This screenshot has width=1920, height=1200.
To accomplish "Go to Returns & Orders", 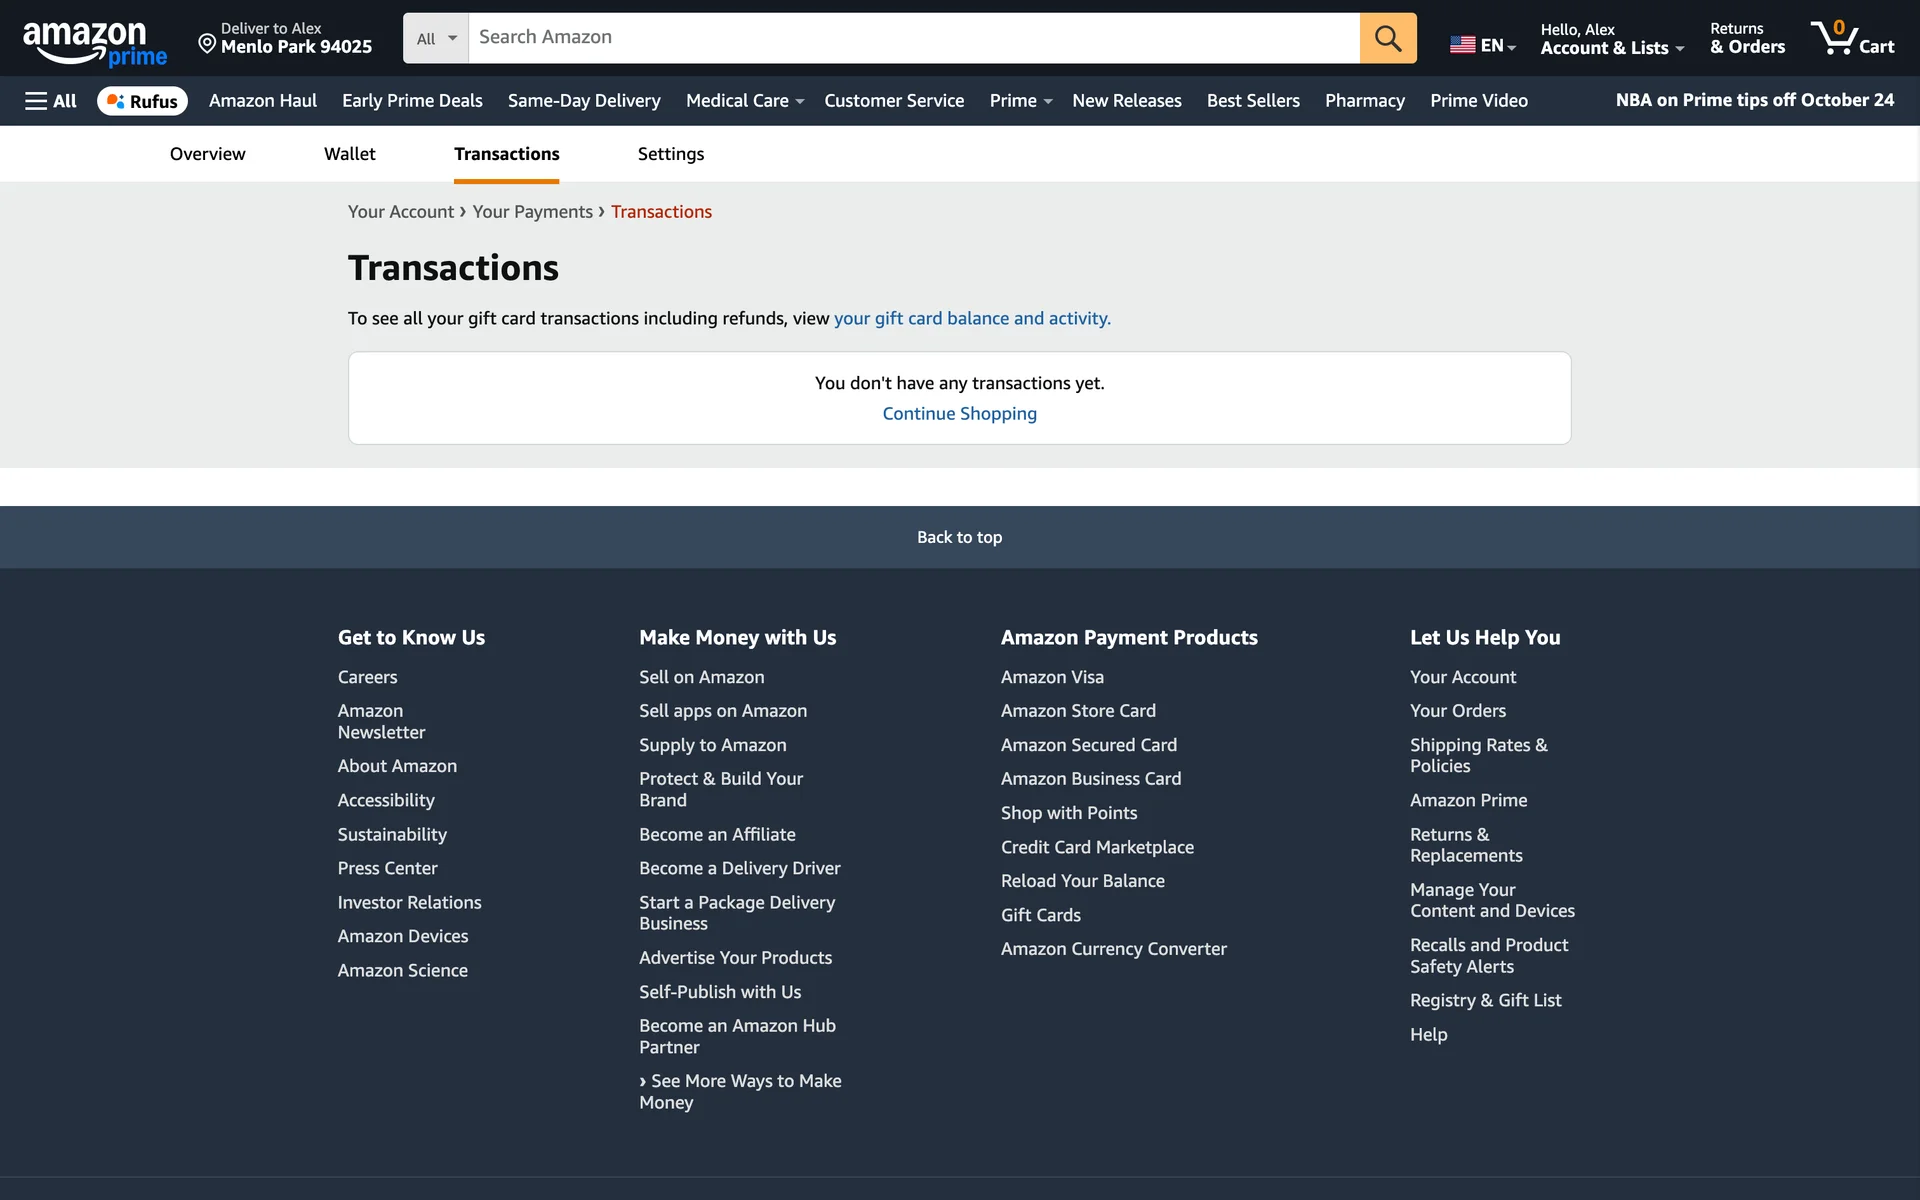I will pyautogui.click(x=1746, y=38).
